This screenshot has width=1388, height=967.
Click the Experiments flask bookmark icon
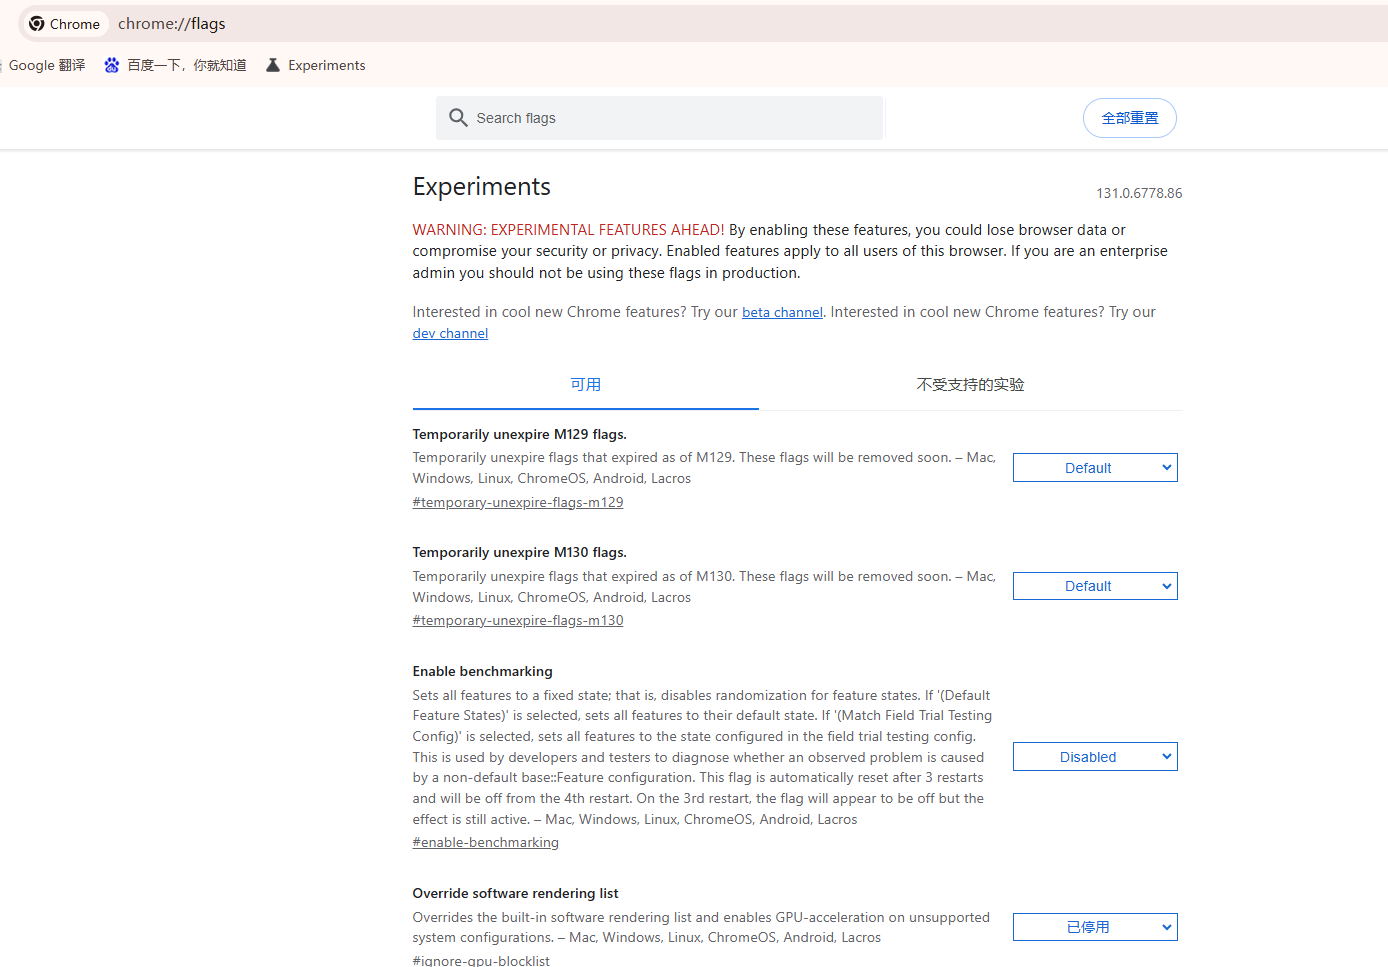tap(272, 65)
